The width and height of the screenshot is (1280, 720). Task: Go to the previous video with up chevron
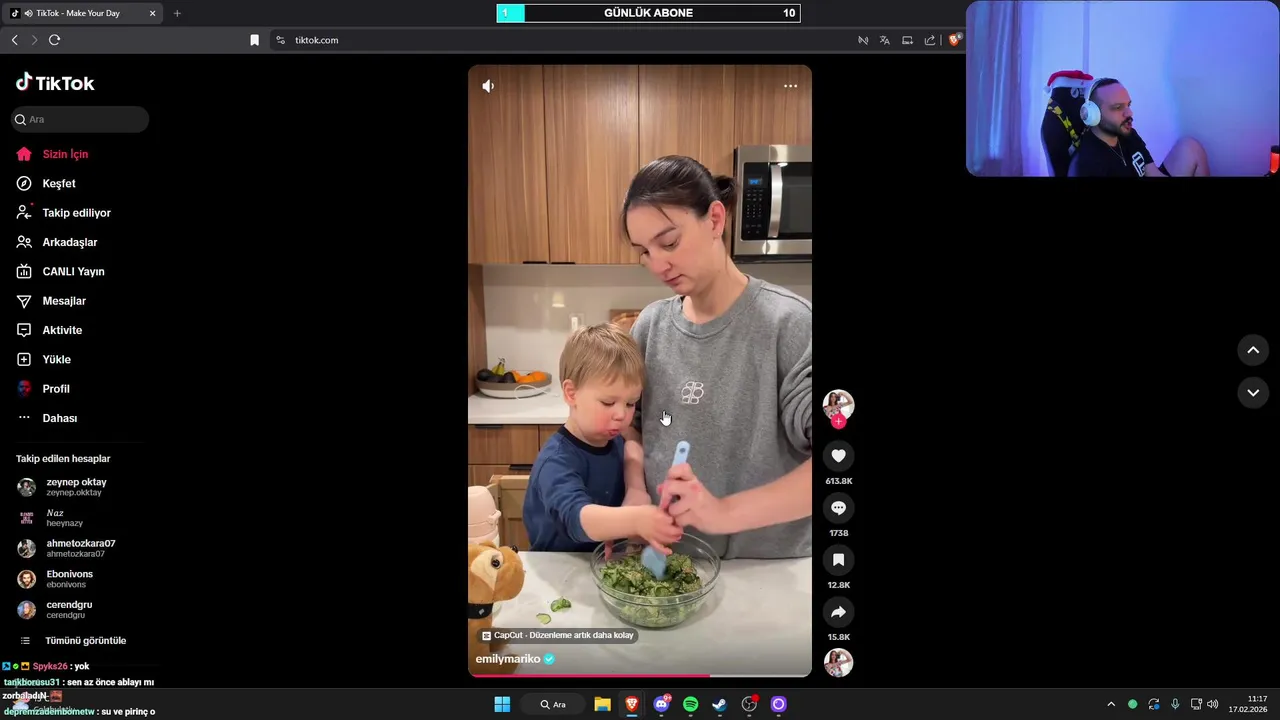(x=1253, y=350)
